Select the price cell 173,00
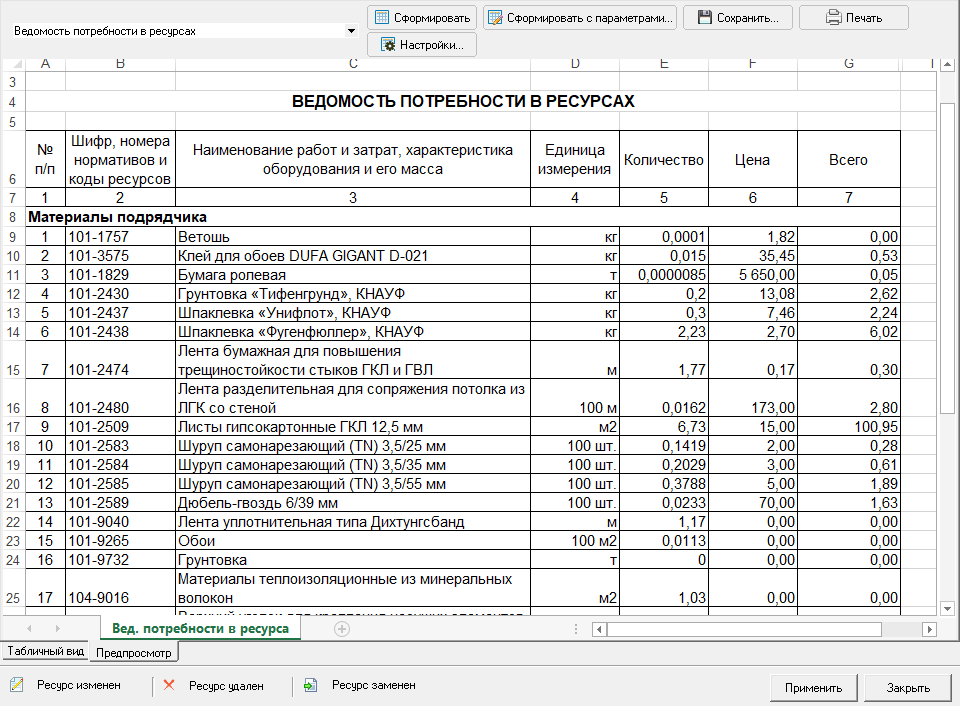 click(x=753, y=398)
